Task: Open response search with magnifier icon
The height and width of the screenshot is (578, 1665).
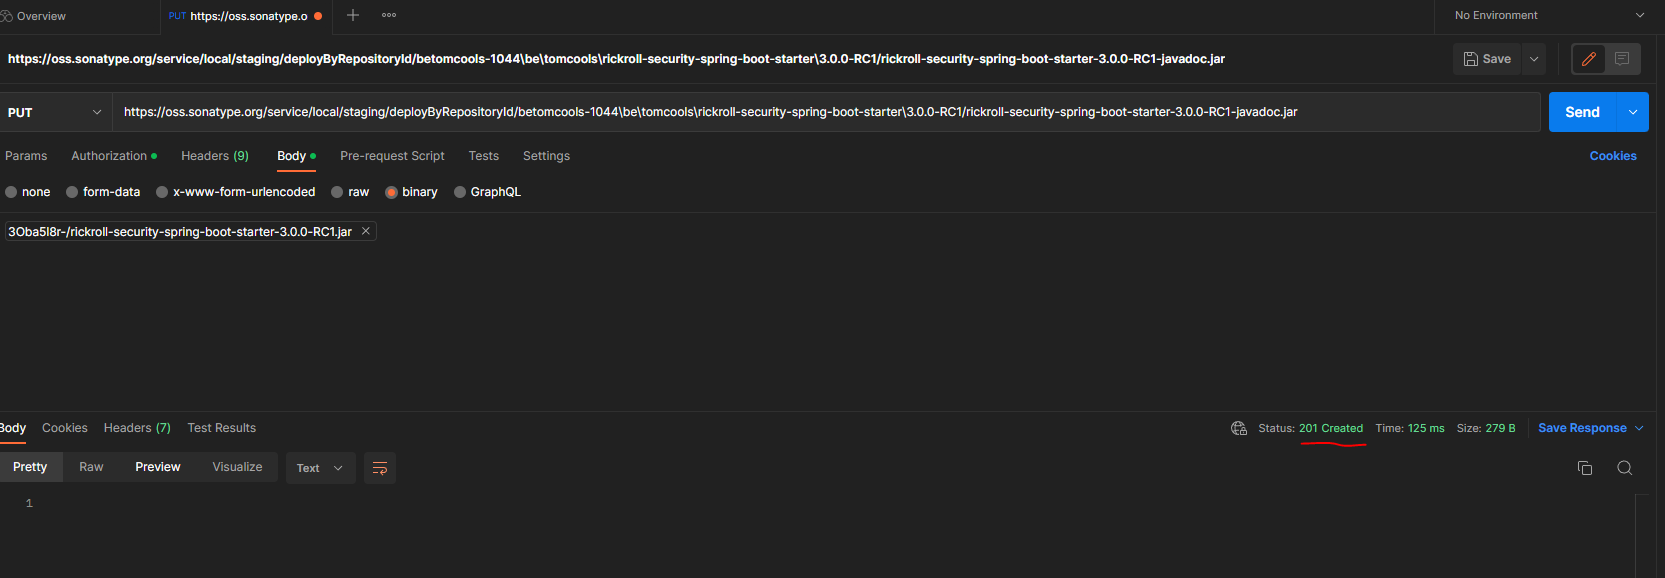Action: tap(1624, 467)
